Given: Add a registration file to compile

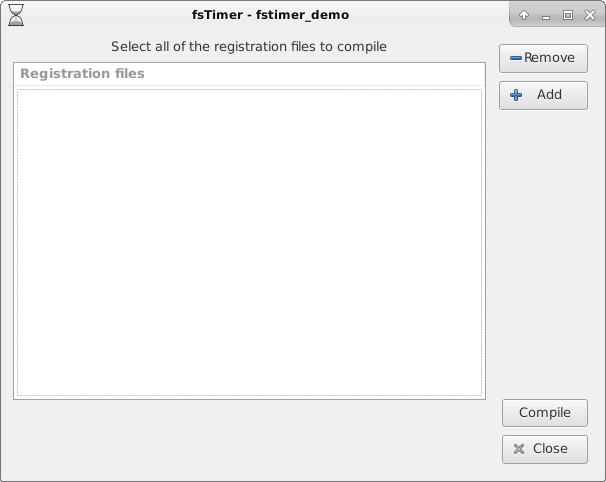Looking at the screenshot, I should [543, 95].
